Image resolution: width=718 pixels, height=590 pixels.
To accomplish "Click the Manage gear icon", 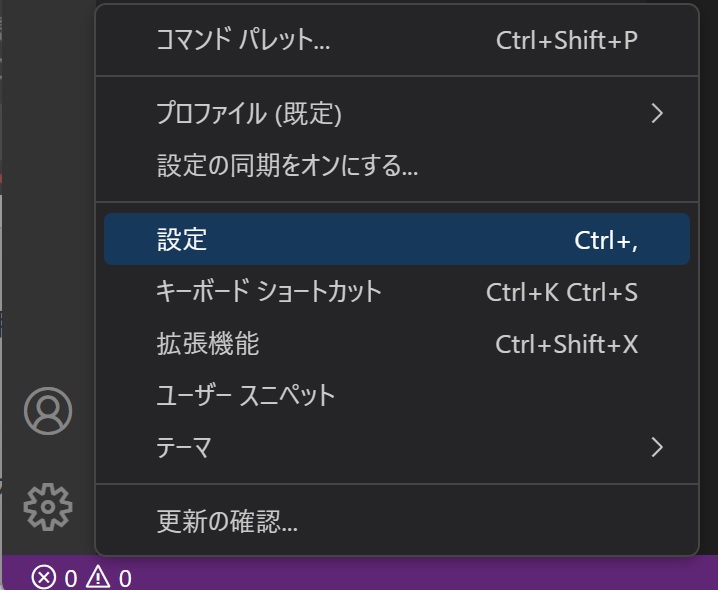I will click(48, 507).
